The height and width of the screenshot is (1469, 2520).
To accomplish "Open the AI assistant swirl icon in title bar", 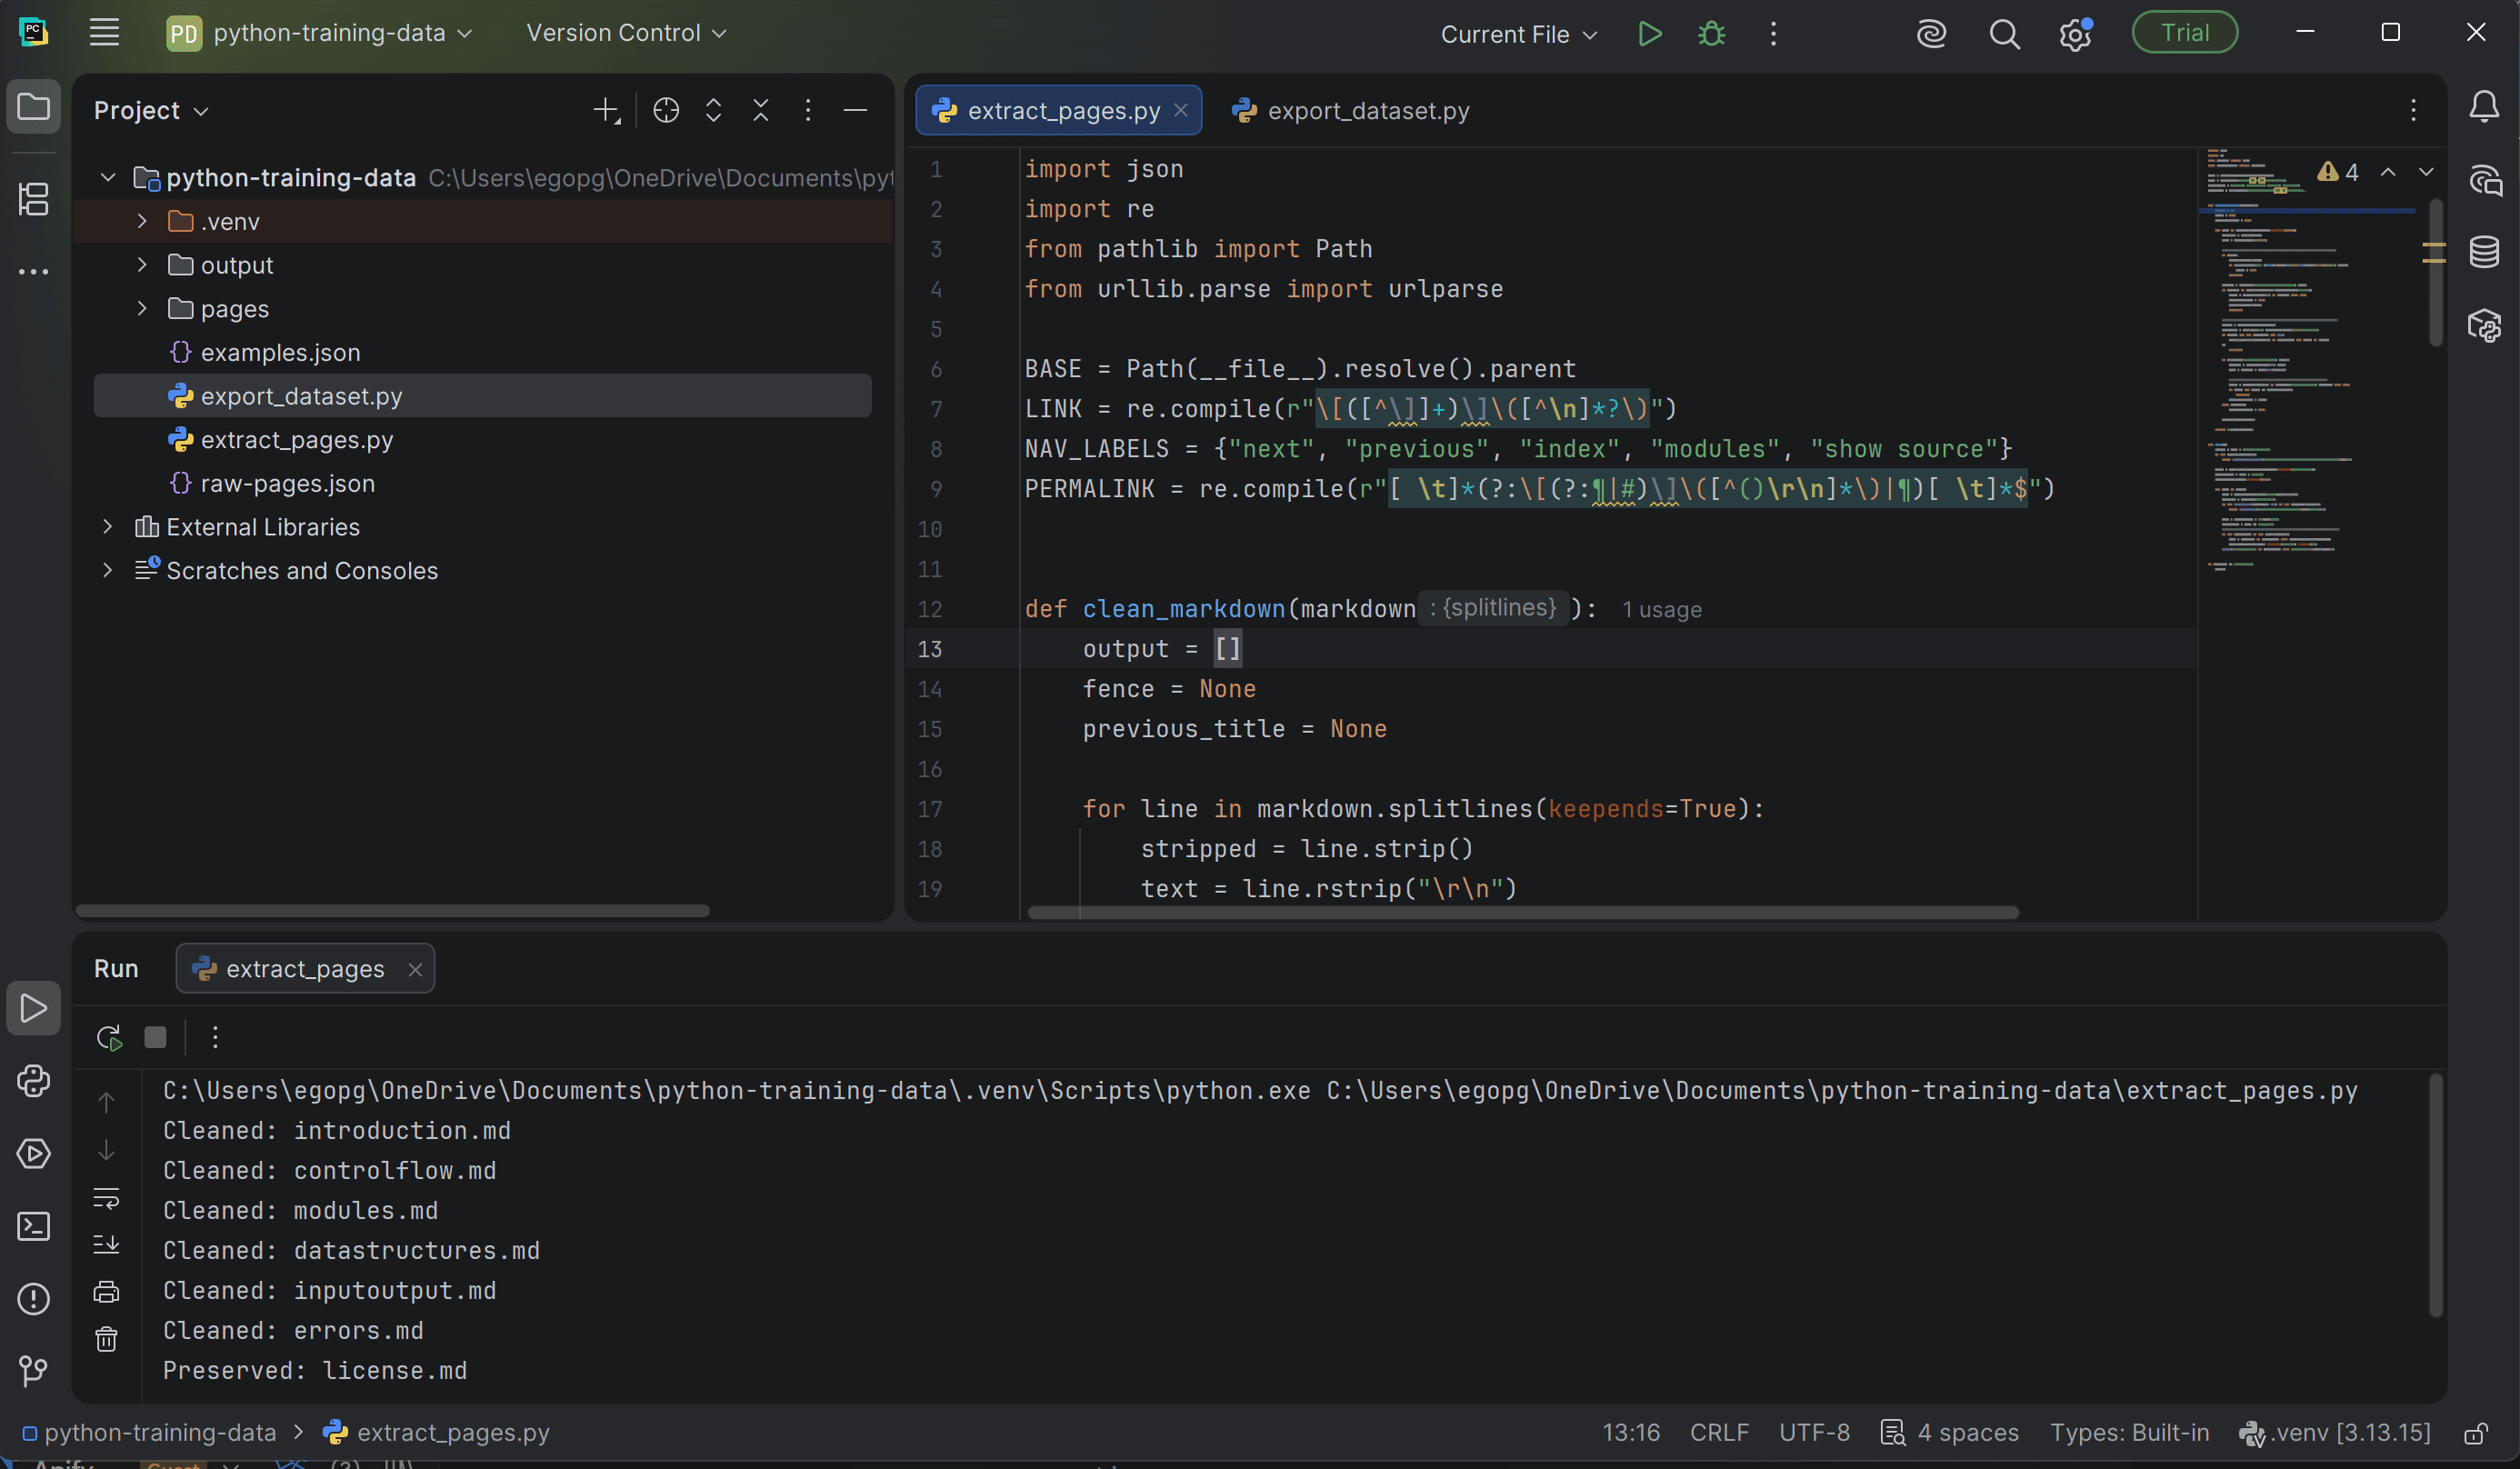I will pyautogui.click(x=1931, y=34).
